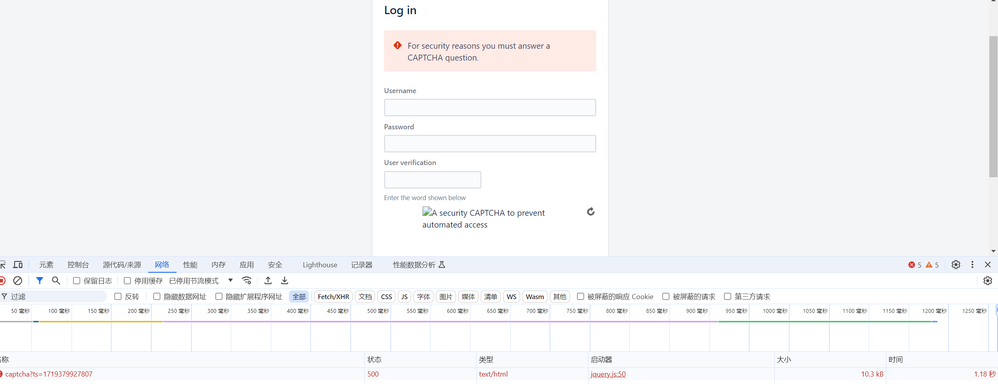Viewport: 998px width, 384px height.
Task: Open the jquery.js:50 initiator link
Action: 608,374
